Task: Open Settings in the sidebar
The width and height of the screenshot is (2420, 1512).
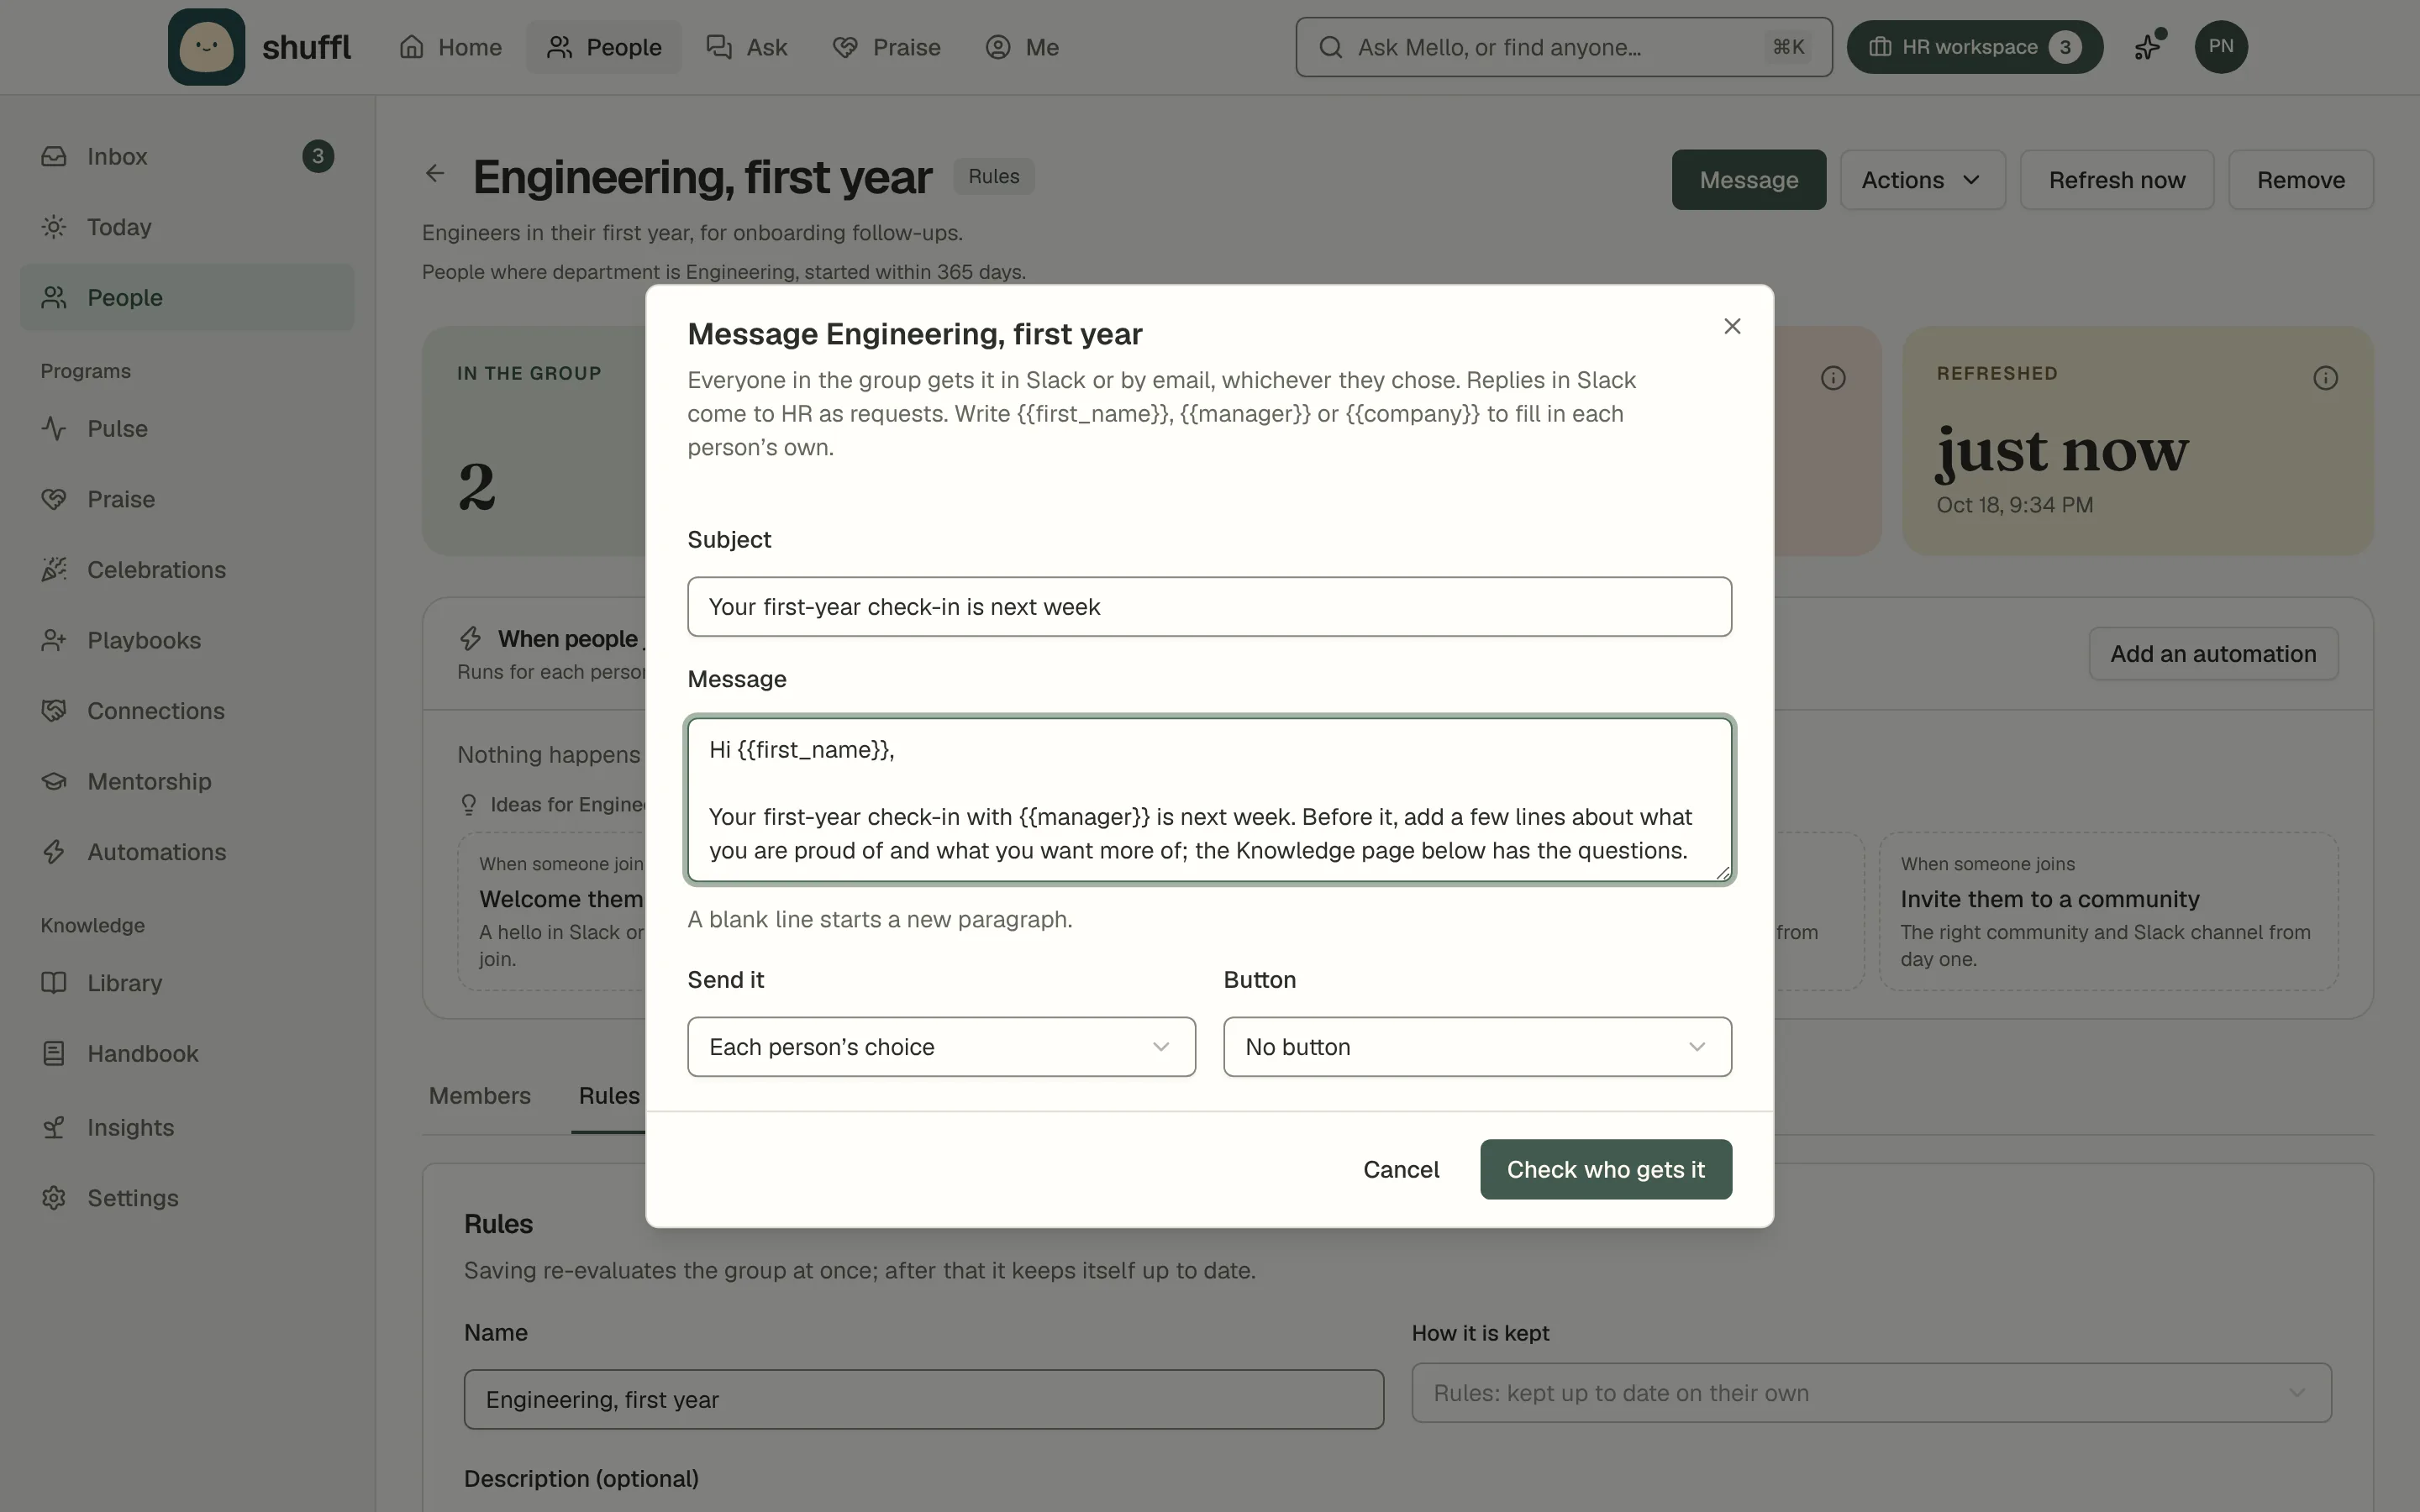Action: tap(187, 1198)
